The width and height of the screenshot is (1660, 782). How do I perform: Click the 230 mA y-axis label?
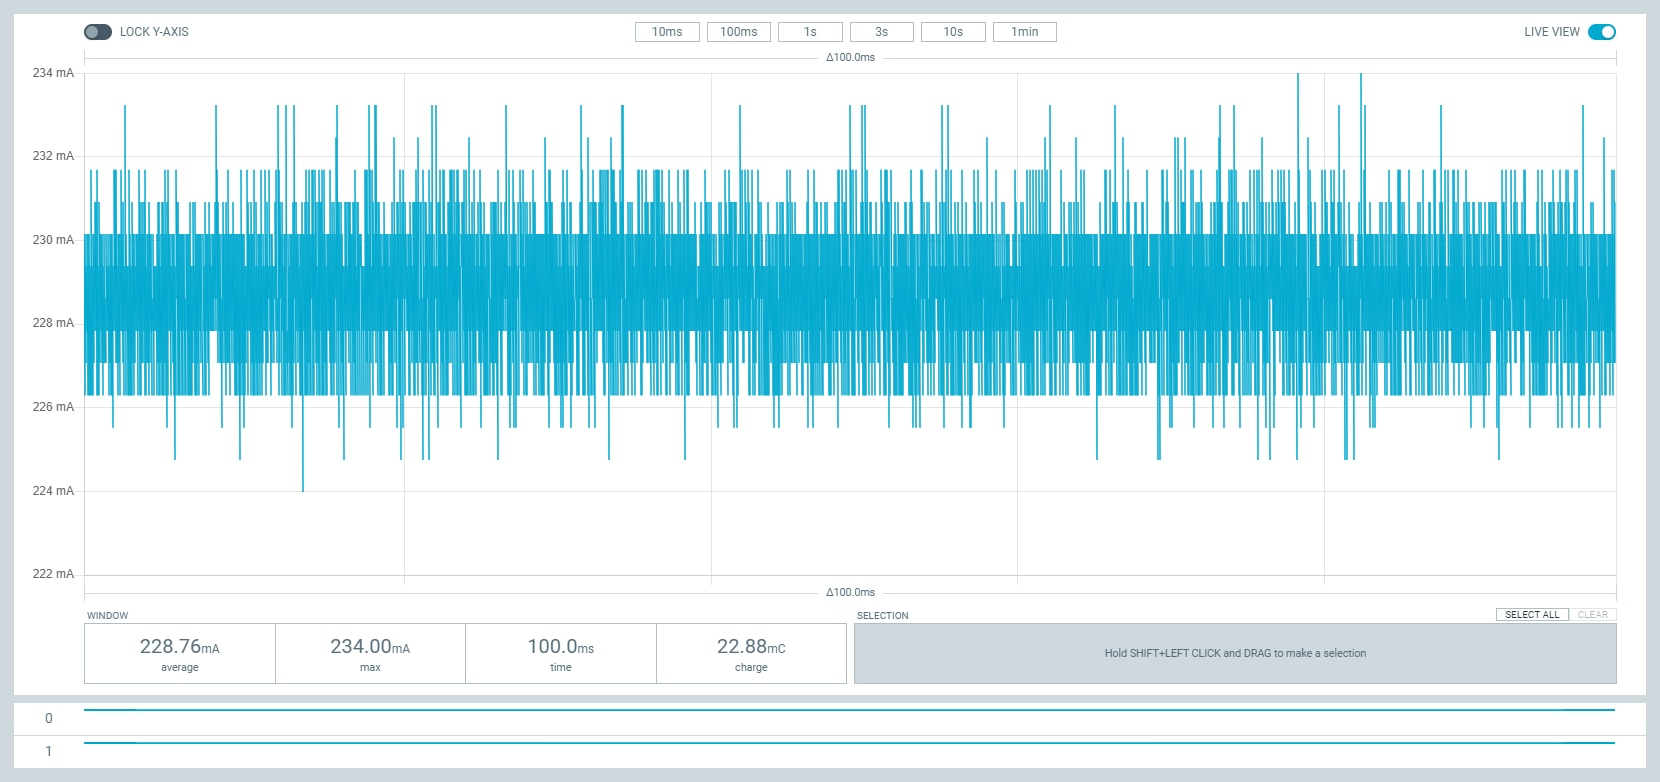tap(53, 240)
